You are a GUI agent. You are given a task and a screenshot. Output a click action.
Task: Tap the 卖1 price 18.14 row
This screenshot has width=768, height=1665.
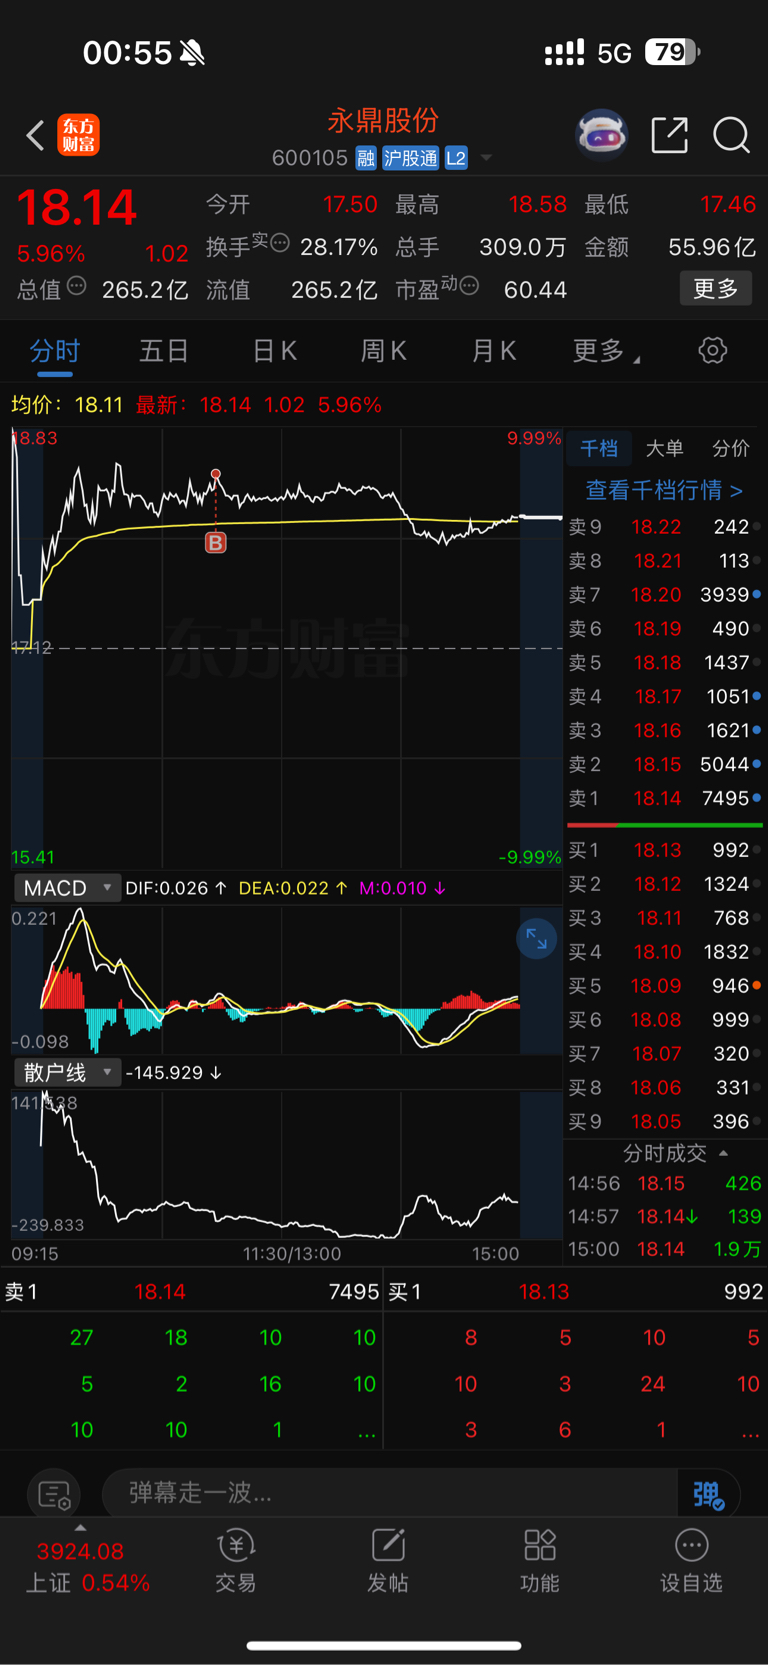click(x=665, y=798)
